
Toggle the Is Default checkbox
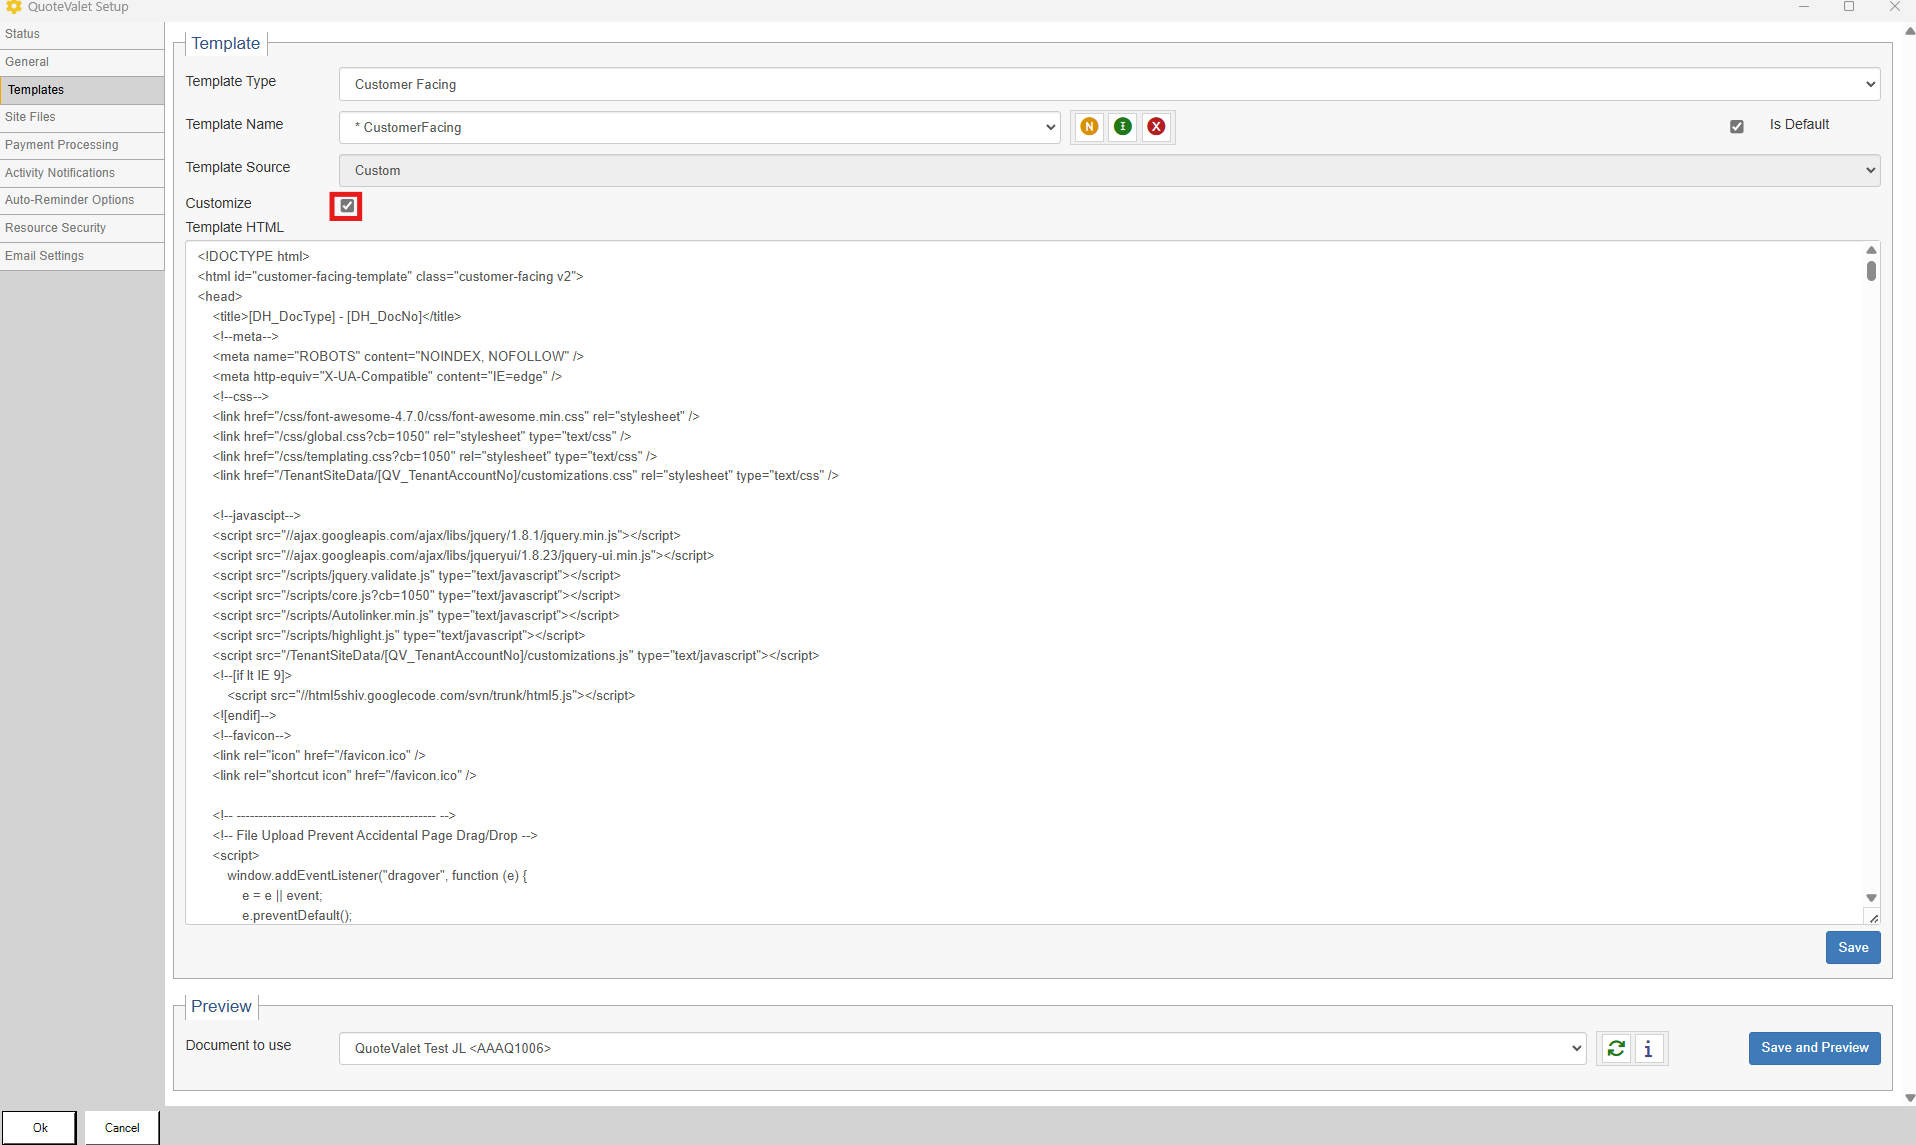1736,126
